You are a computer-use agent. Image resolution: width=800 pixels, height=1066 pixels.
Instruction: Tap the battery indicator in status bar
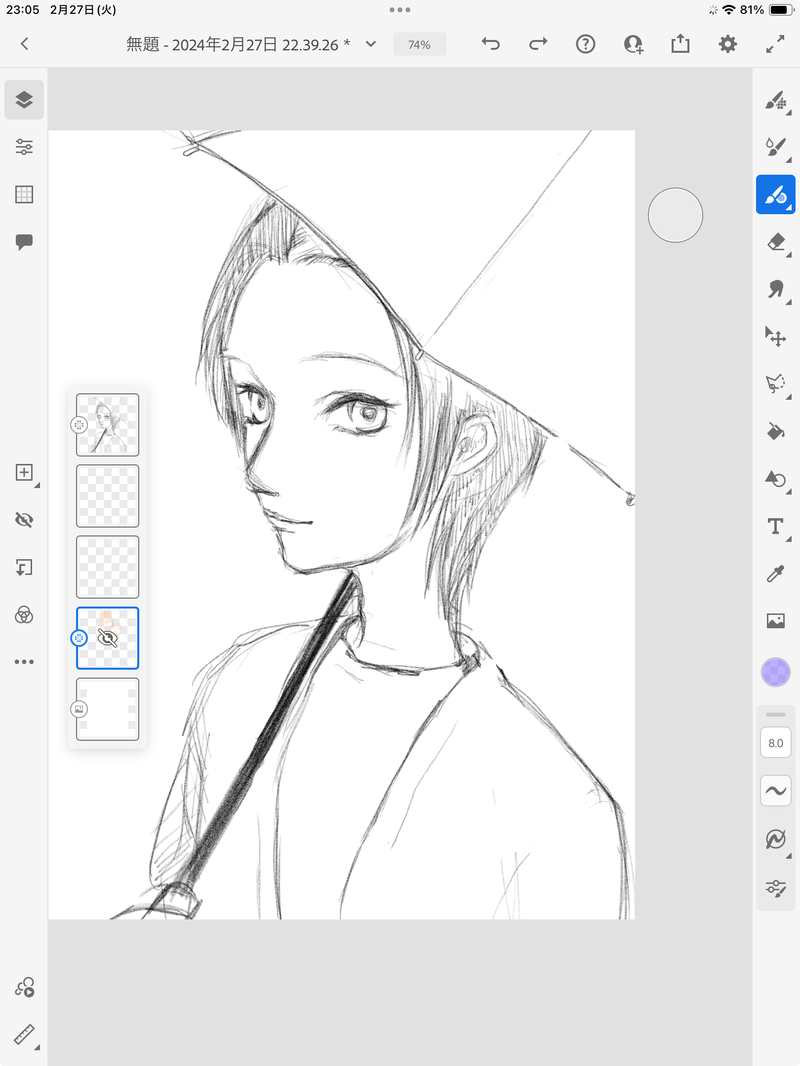pyautogui.click(x=780, y=10)
